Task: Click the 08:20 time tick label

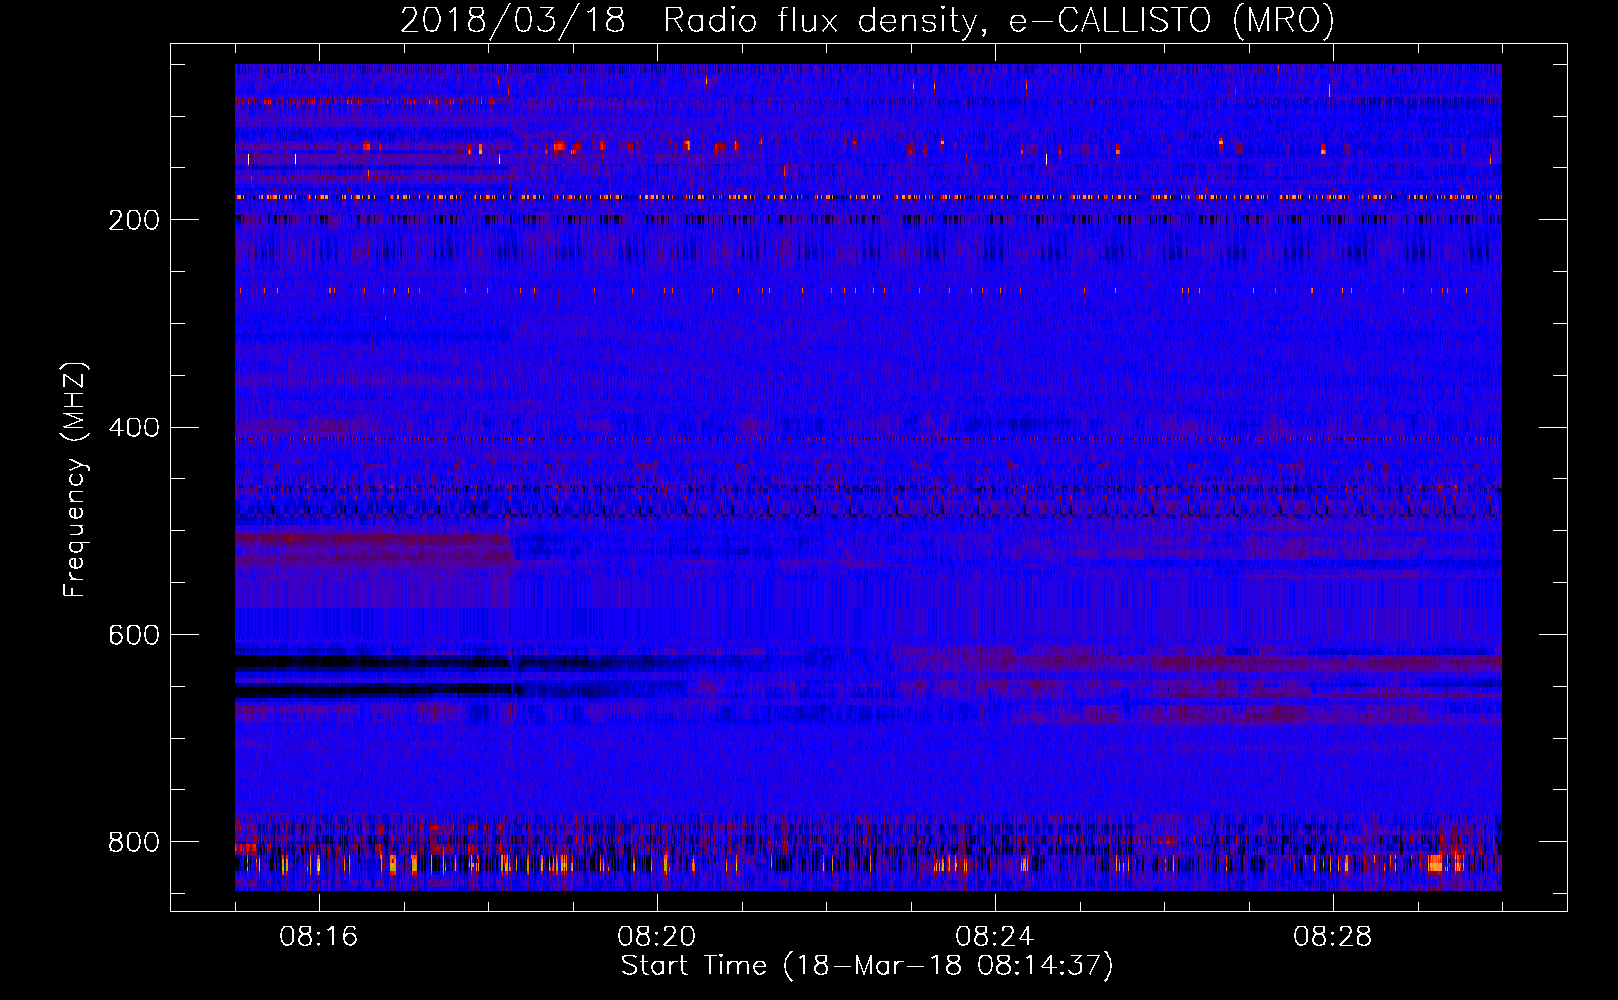Action: 657,937
